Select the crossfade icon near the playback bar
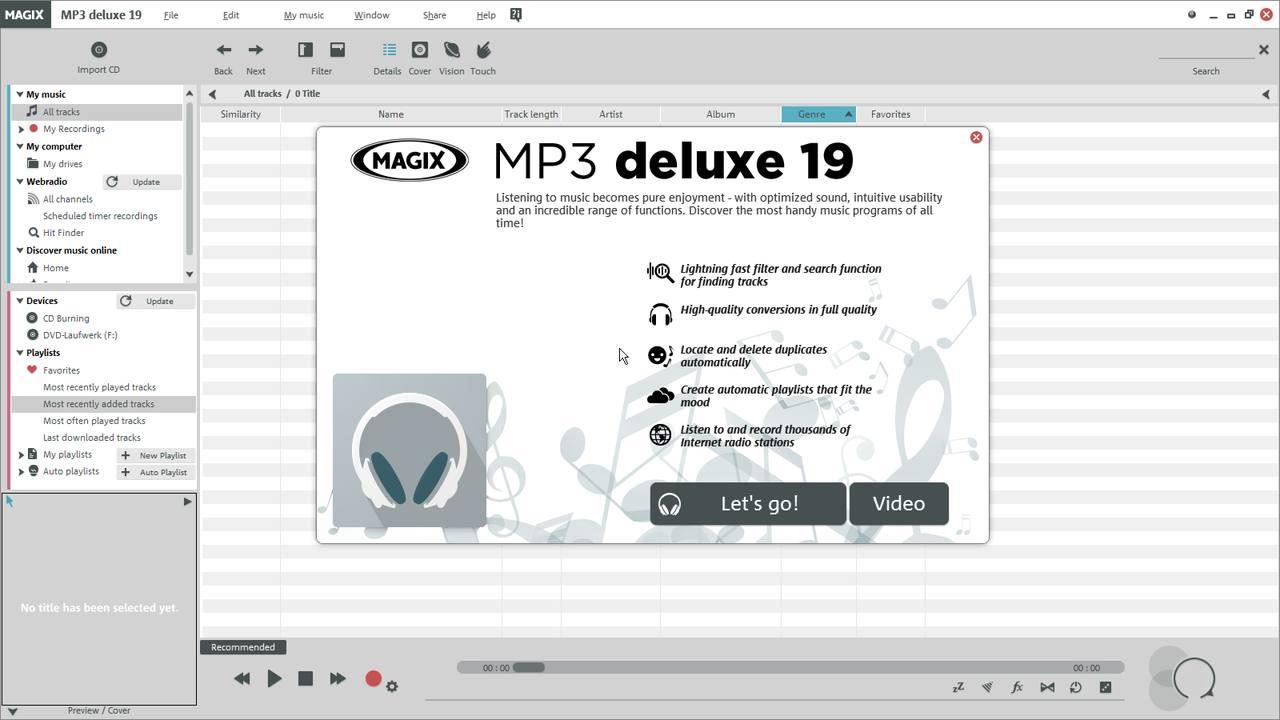The image size is (1280, 720). pyautogui.click(x=1047, y=687)
